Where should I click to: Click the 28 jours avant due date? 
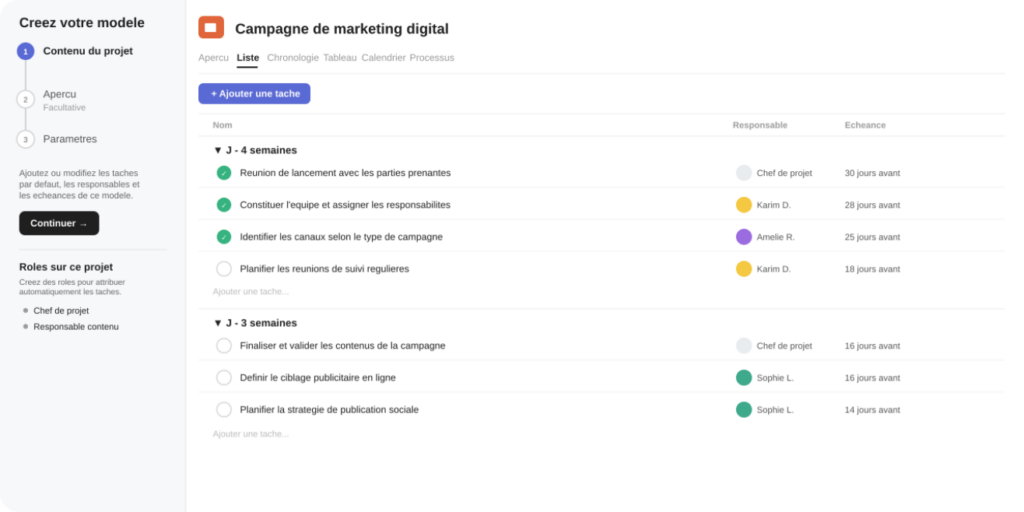tap(872, 205)
